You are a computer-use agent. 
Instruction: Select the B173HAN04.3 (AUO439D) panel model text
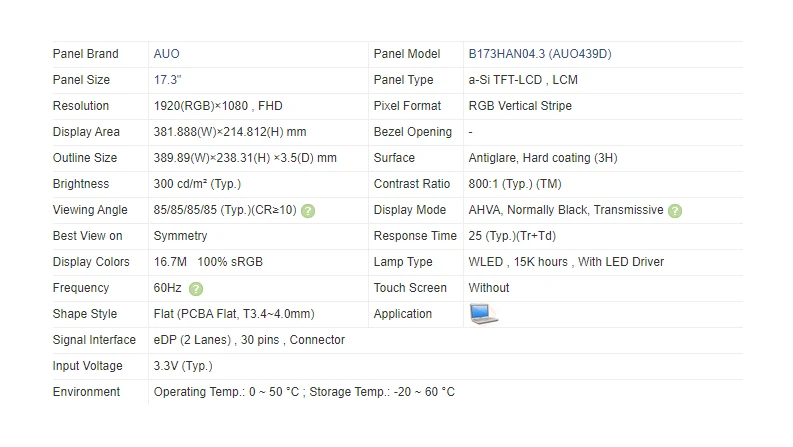(x=539, y=54)
